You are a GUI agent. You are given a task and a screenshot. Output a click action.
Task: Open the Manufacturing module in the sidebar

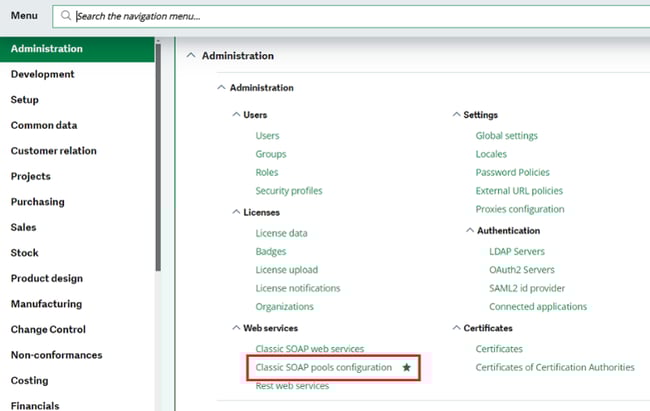46,304
